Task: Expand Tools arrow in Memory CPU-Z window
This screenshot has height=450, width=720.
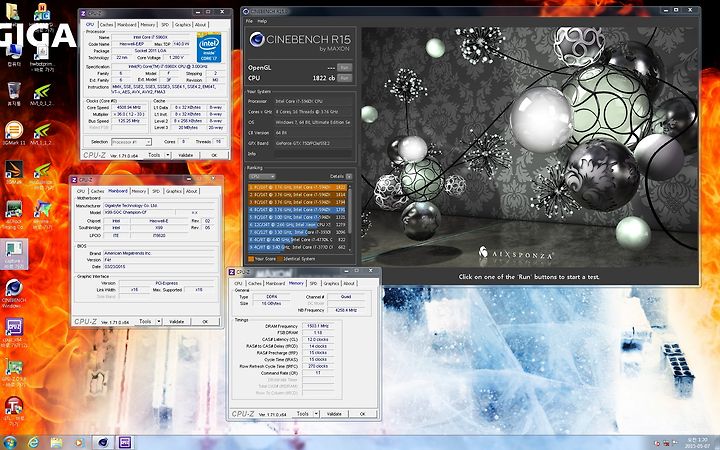Action: [x=316, y=414]
